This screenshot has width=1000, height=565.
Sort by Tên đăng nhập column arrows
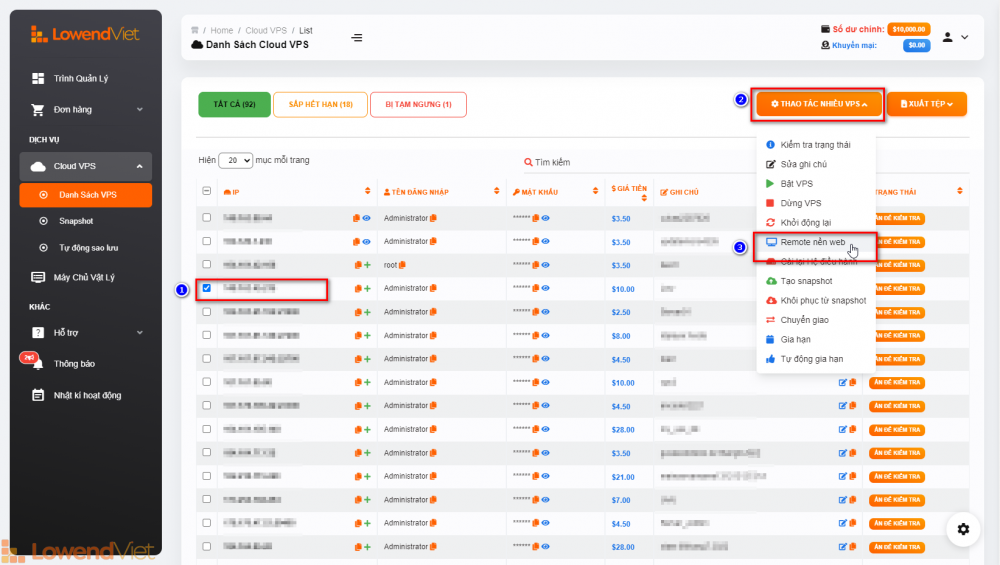(x=496, y=191)
